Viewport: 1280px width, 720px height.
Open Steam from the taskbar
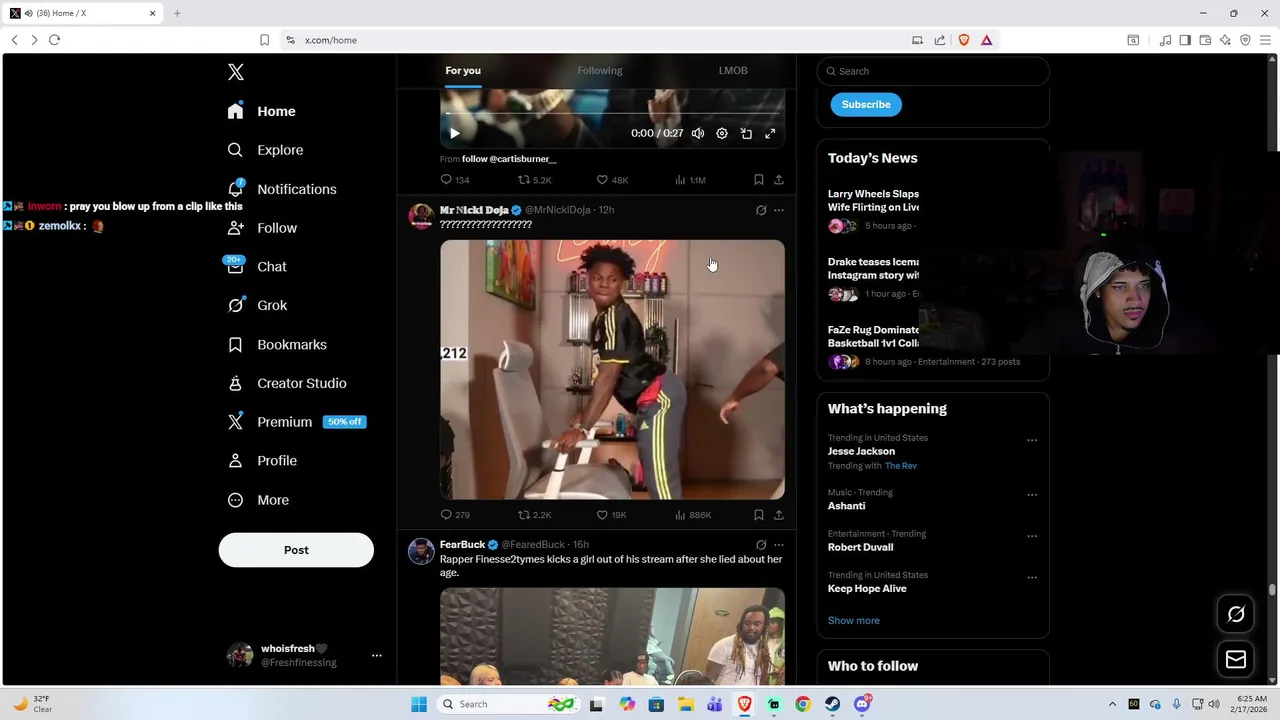point(832,704)
